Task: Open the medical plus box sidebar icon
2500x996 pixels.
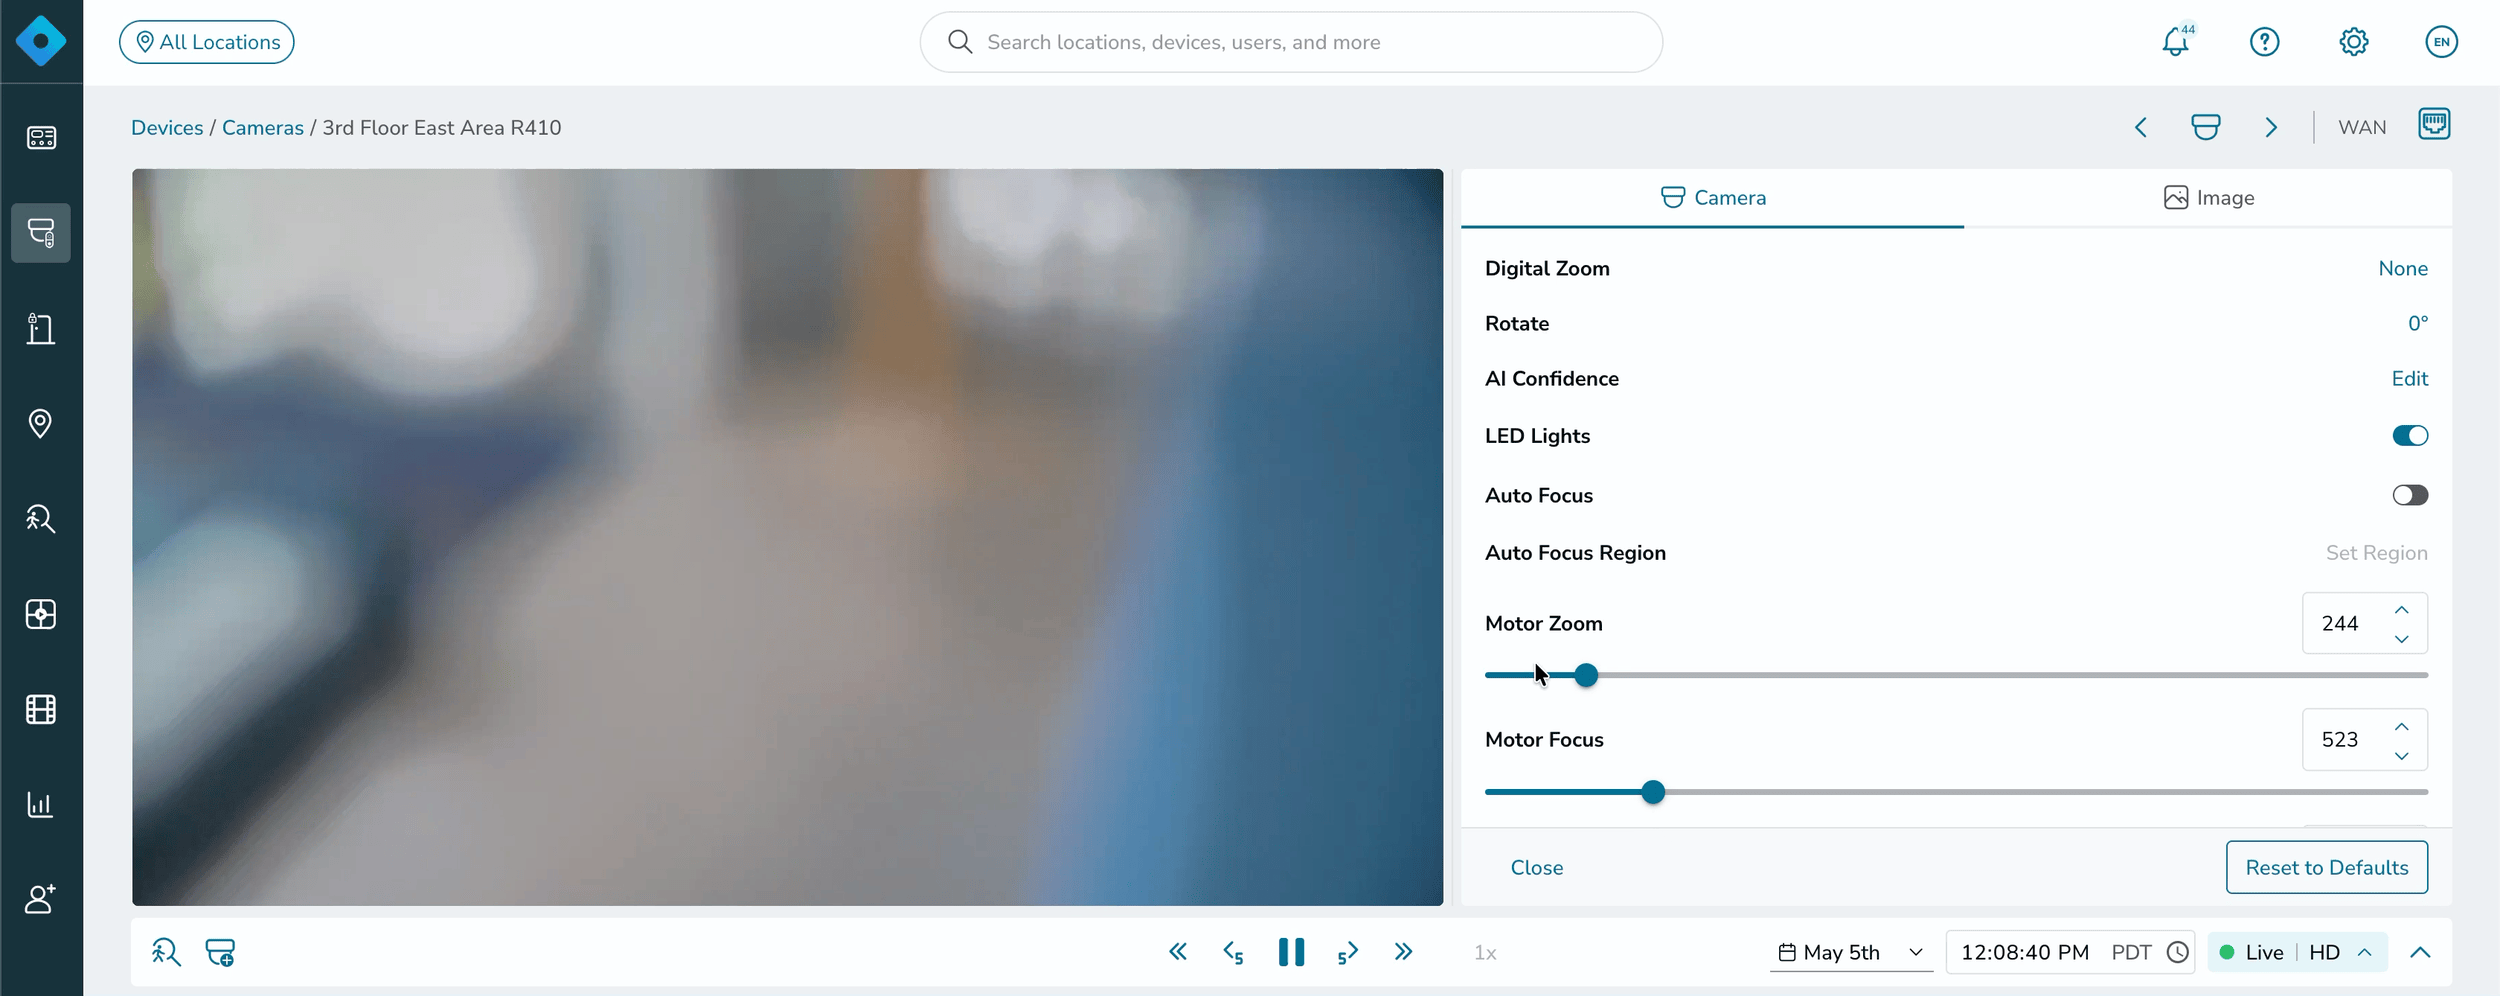Action: click(41, 614)
